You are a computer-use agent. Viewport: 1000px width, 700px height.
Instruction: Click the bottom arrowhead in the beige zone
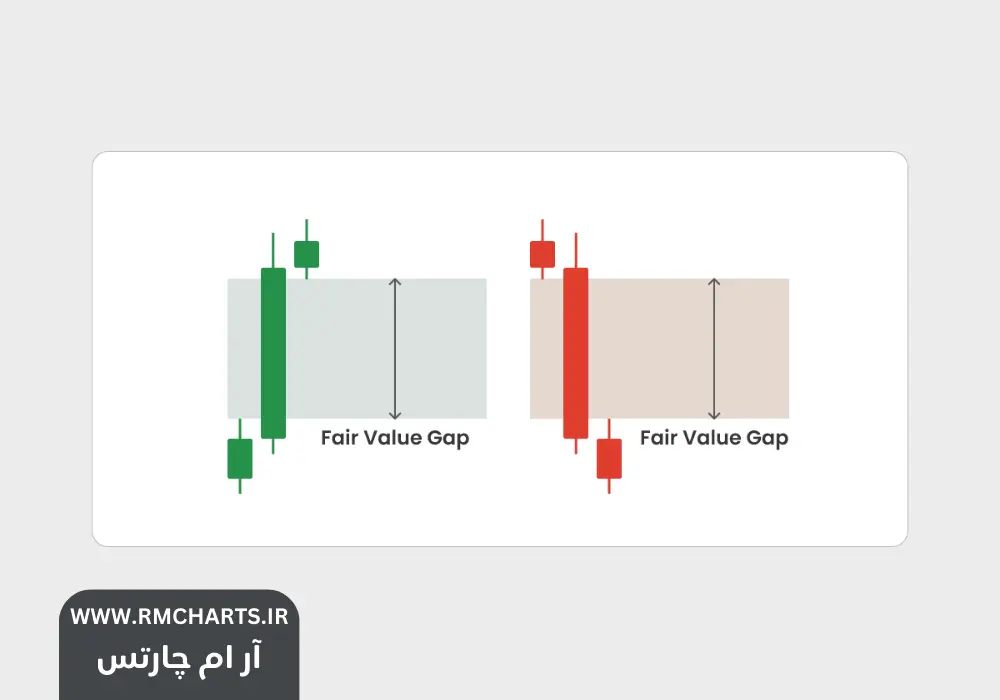pos(714,414)
